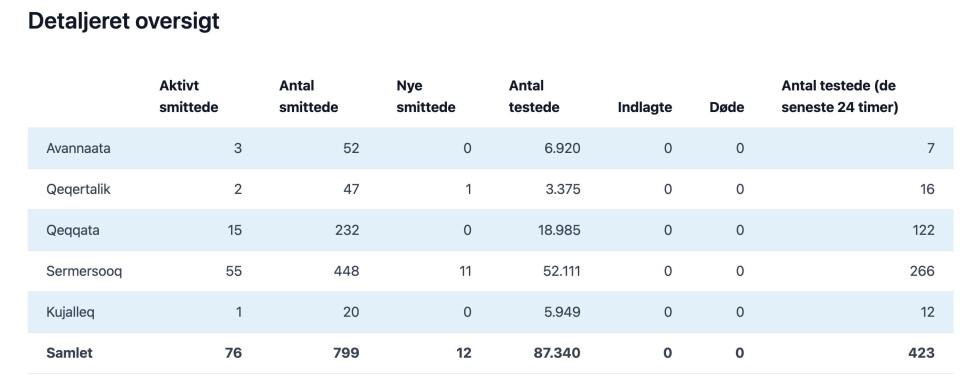Select the Avannaata row label
960x384 pixels.
(78, 148)
